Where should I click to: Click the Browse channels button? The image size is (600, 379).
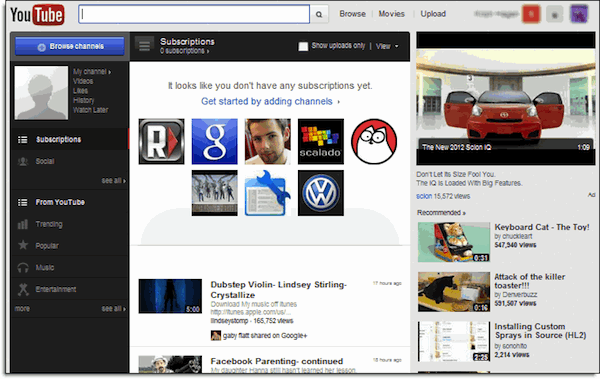70,46
